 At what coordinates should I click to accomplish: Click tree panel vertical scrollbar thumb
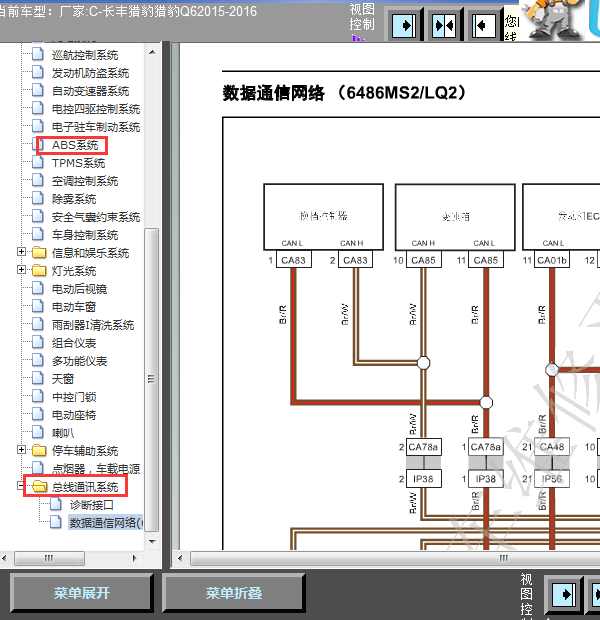click(x=151, y=380)
